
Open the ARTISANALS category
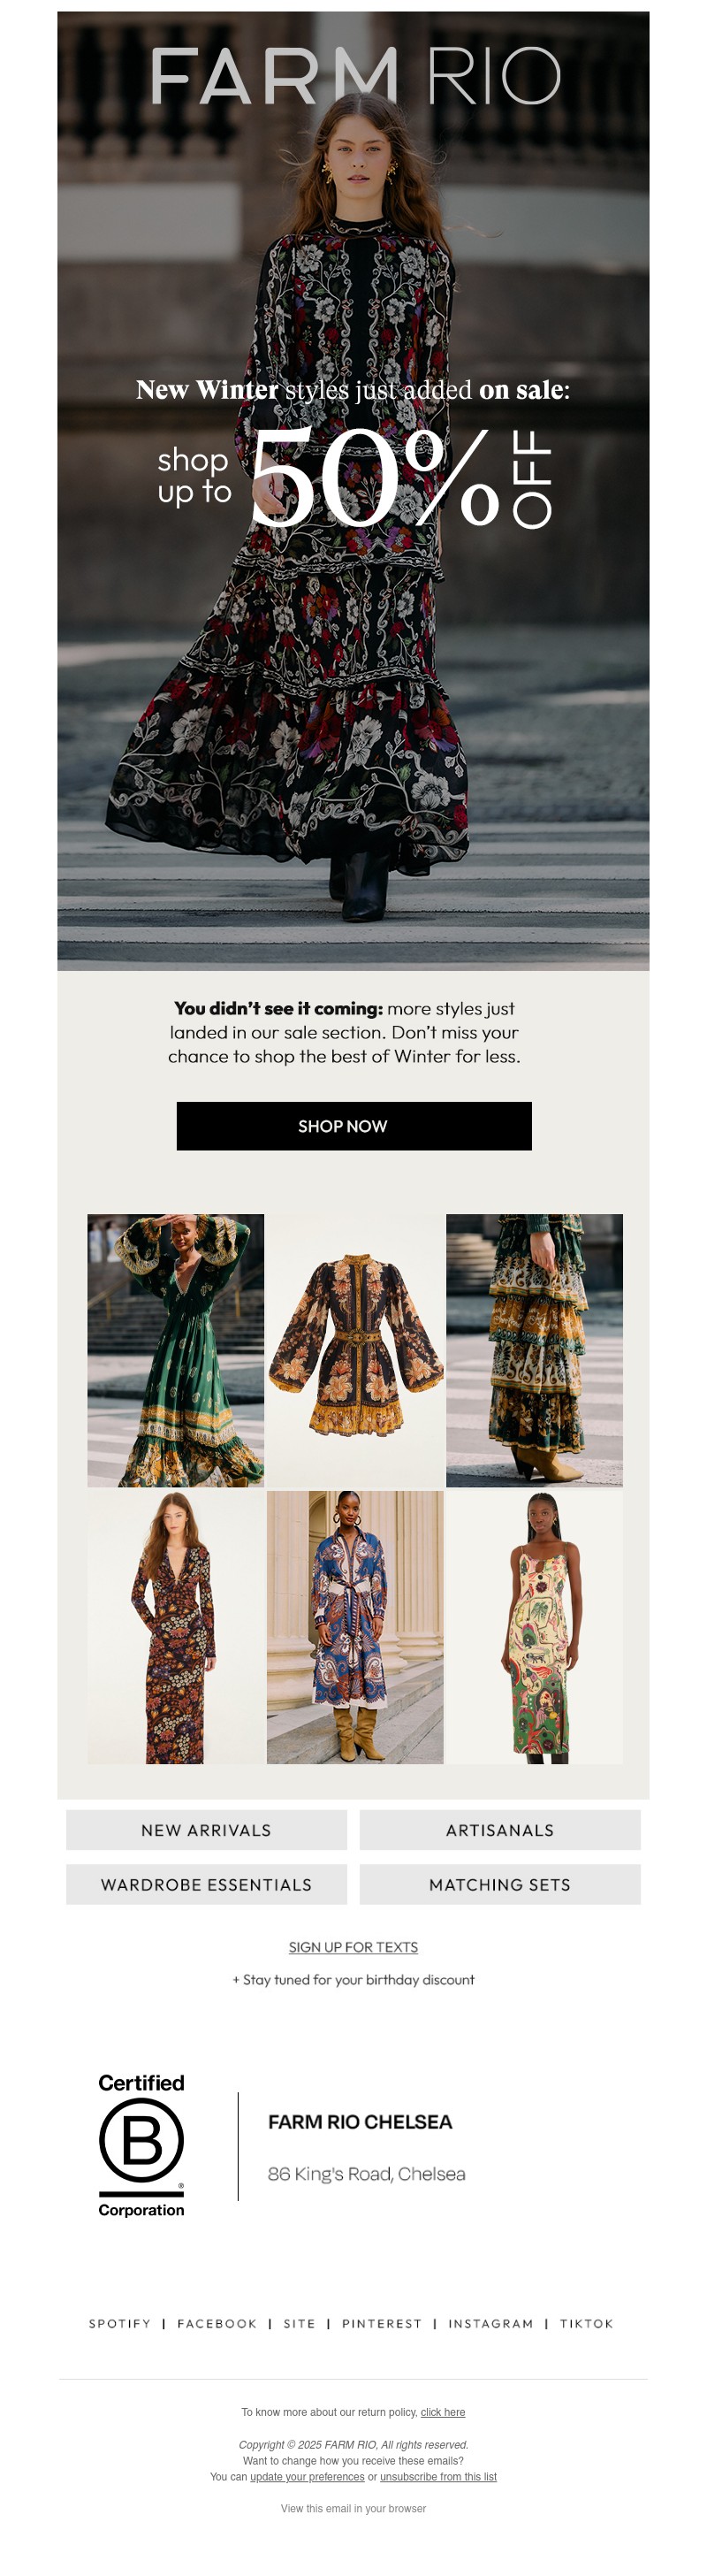[500, 1830]
